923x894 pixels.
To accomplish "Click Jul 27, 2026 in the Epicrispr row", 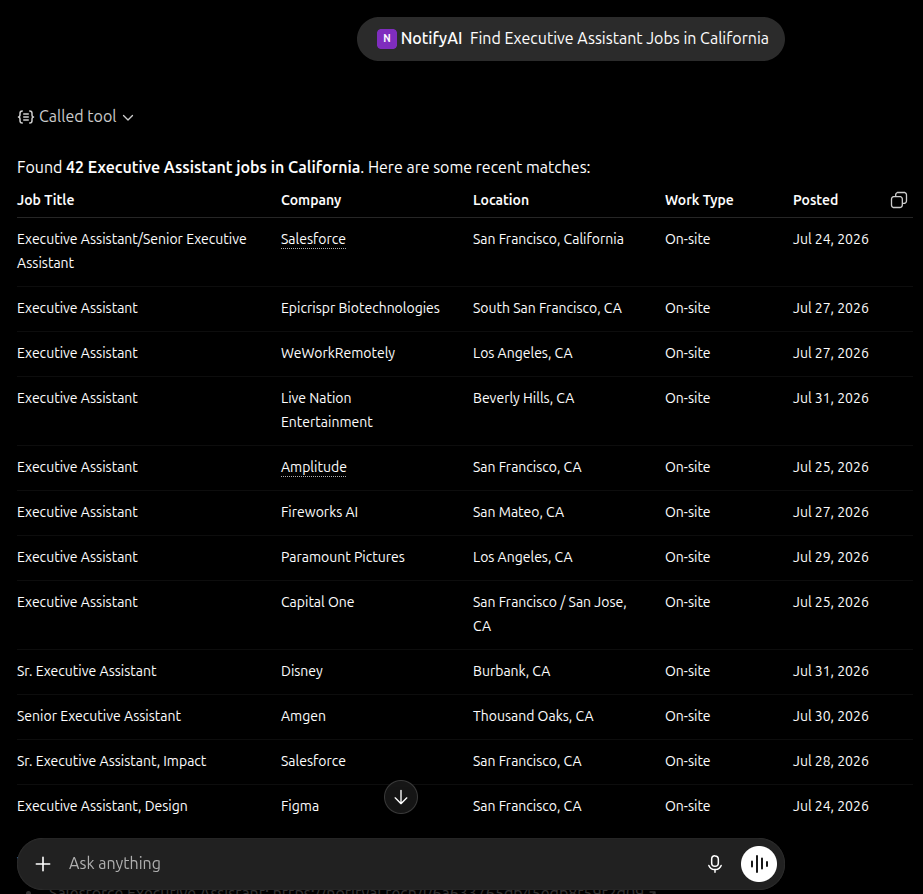I will pyautogui.click(x=831, y=308).
